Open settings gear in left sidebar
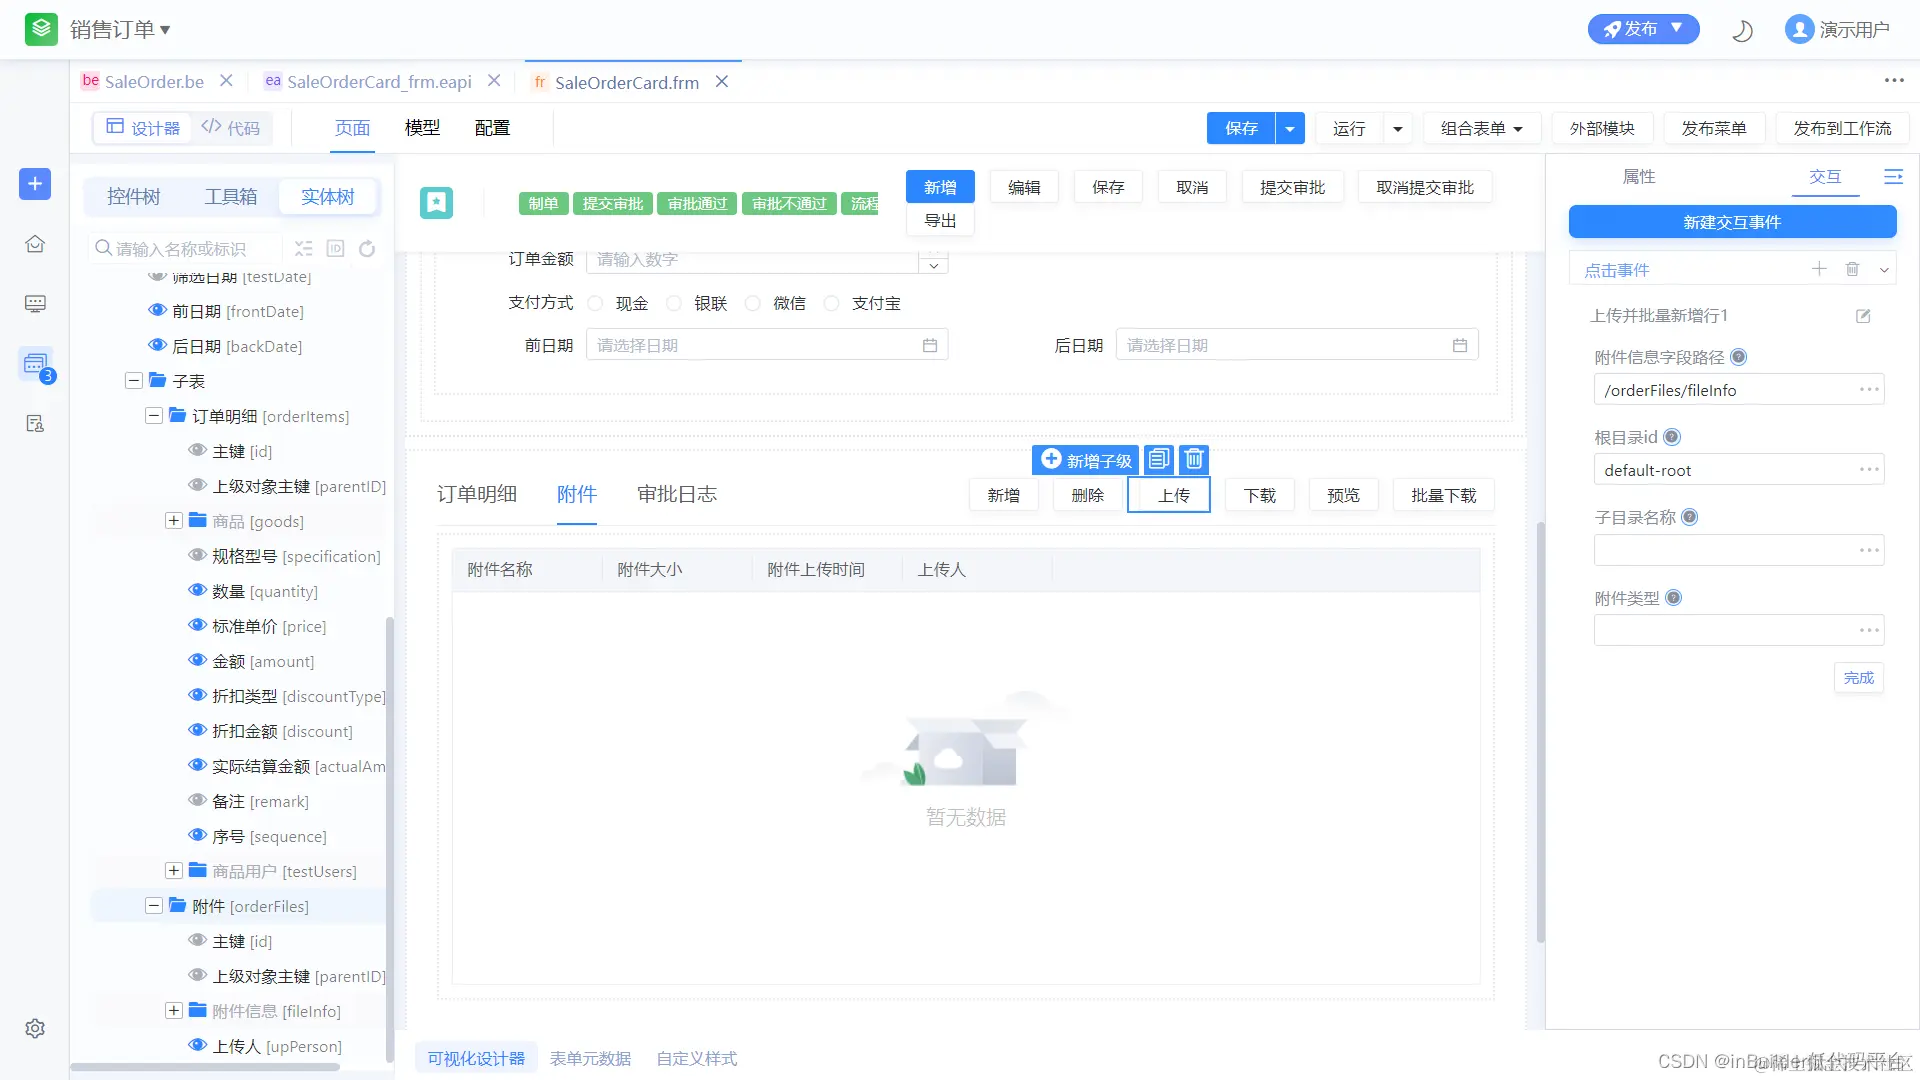The width and height of the screenshot is (1920, 1080). [x=35, y=1028]
